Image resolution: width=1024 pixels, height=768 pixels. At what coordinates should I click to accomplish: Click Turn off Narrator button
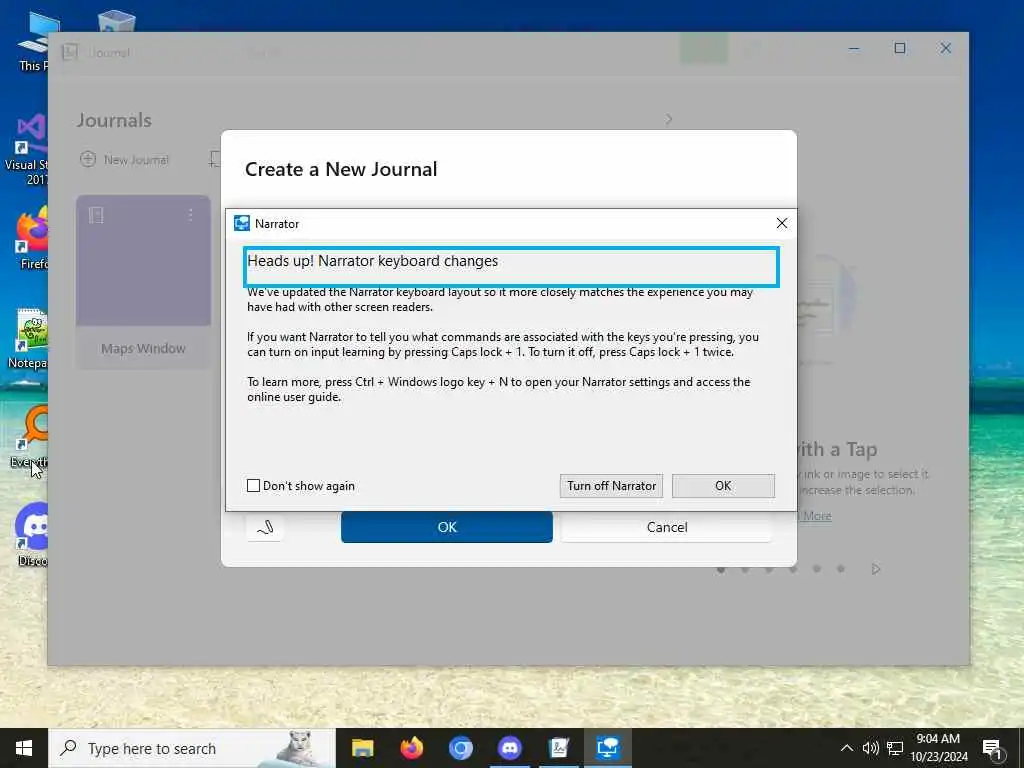tap(611, 486)
